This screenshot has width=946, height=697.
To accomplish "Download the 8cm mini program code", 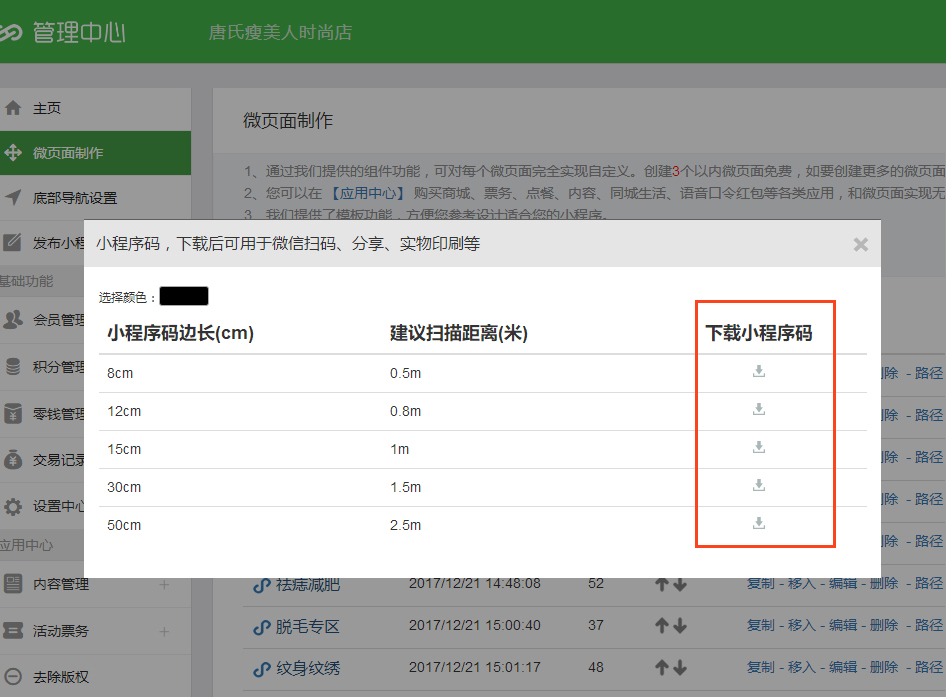I will [x=759, y=372].
